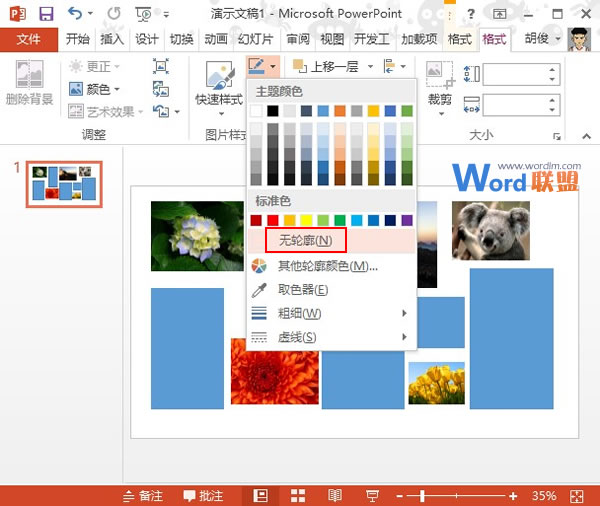Click the 35% zoom level

(x=544, y=496)
